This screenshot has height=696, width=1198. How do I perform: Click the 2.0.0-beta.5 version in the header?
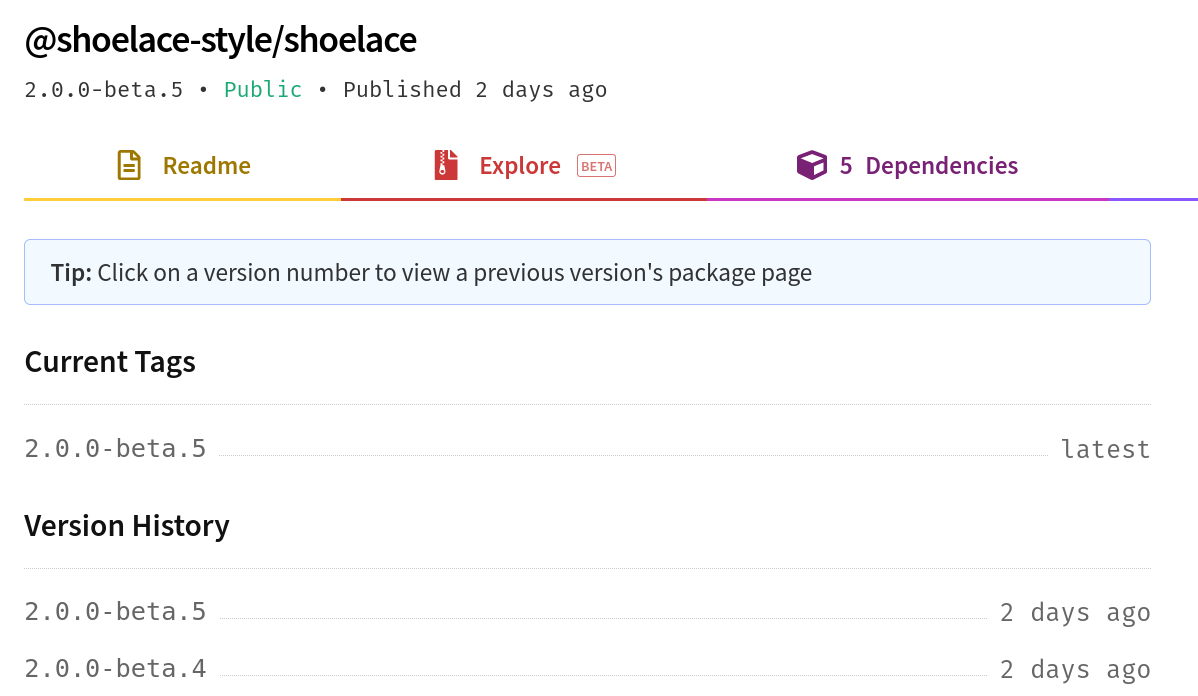pyautogui.click(x=104, y=89)
